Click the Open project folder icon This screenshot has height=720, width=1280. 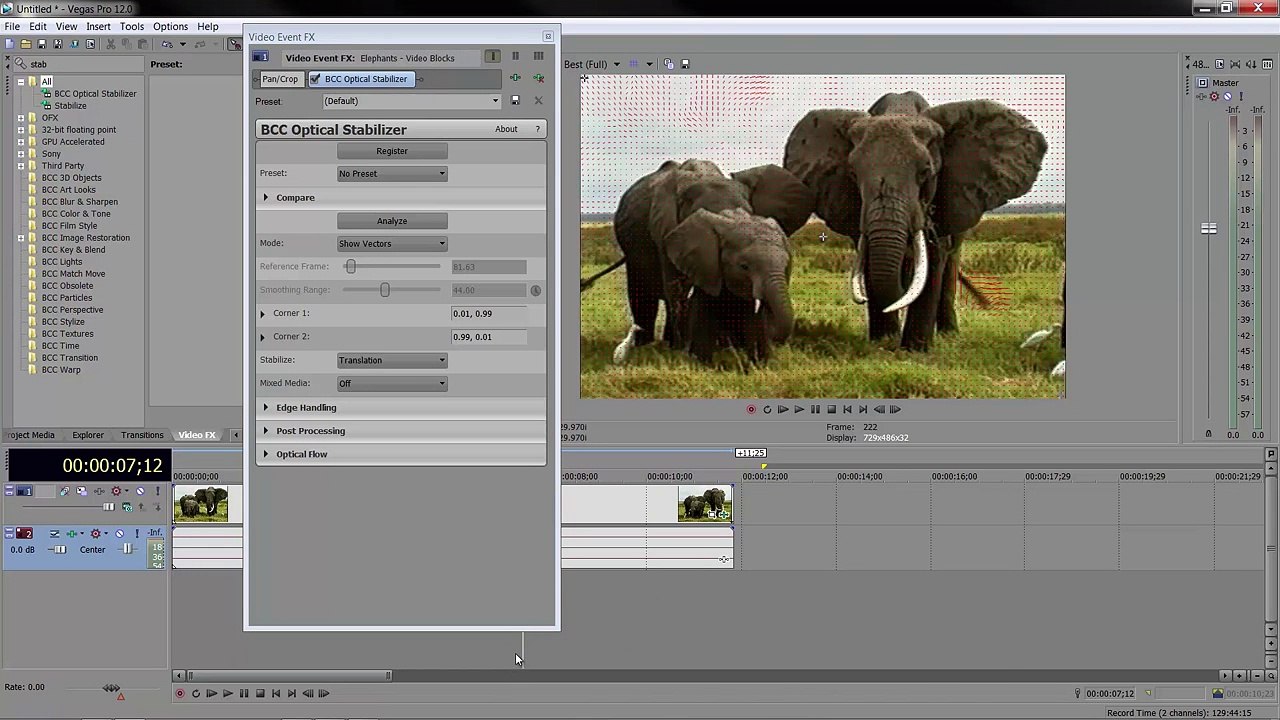click(x=26, y=44)
